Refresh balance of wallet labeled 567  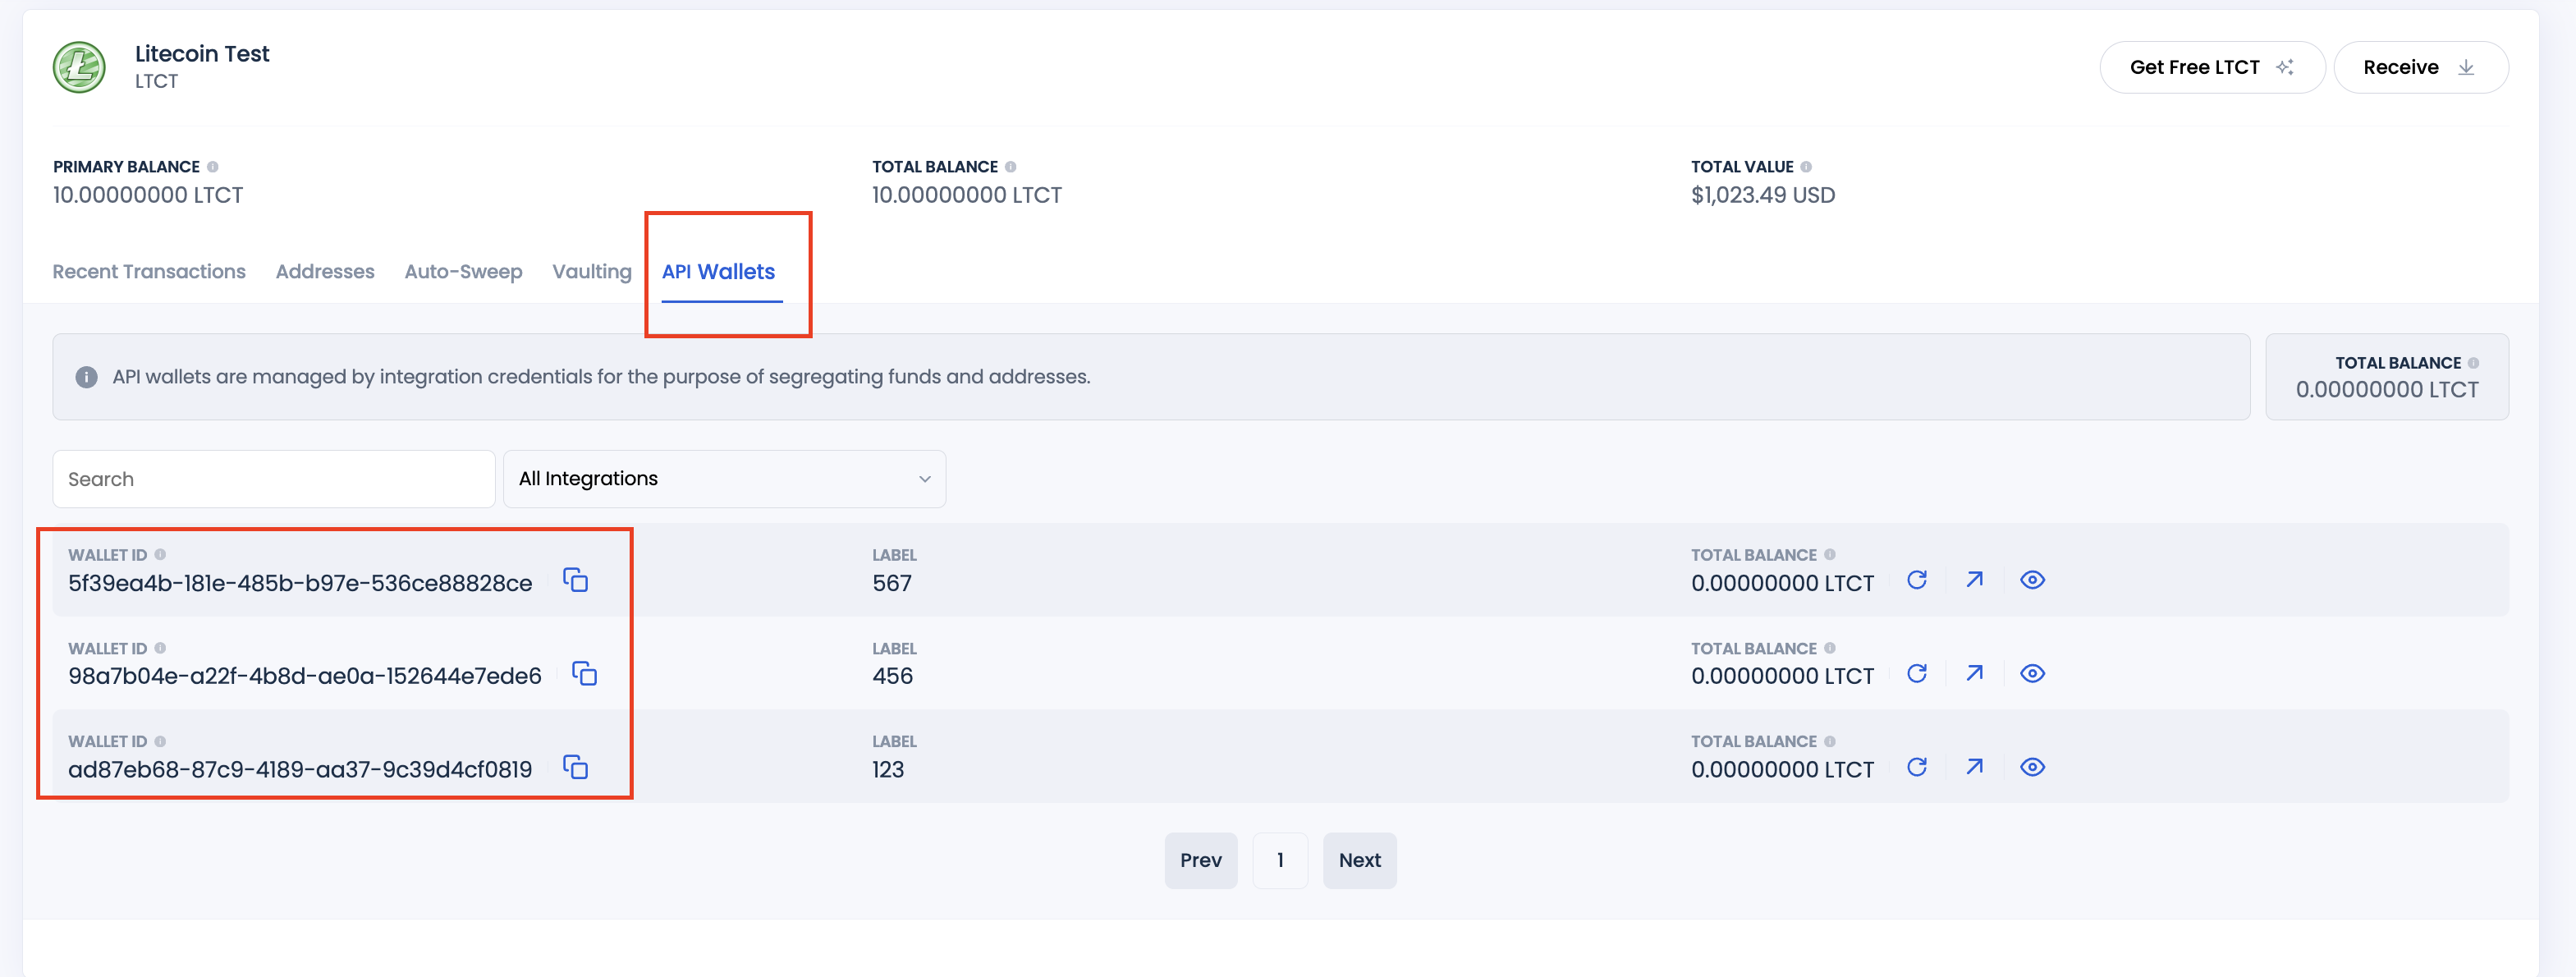click(x=1918, y=579)
